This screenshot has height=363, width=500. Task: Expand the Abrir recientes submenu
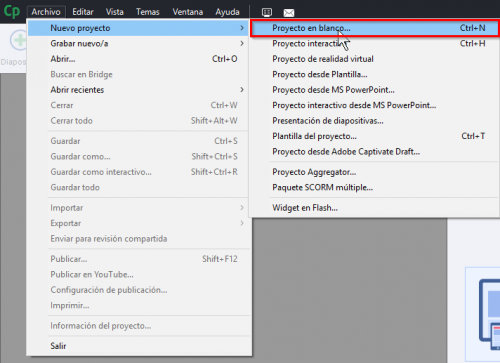pos(138,90)
